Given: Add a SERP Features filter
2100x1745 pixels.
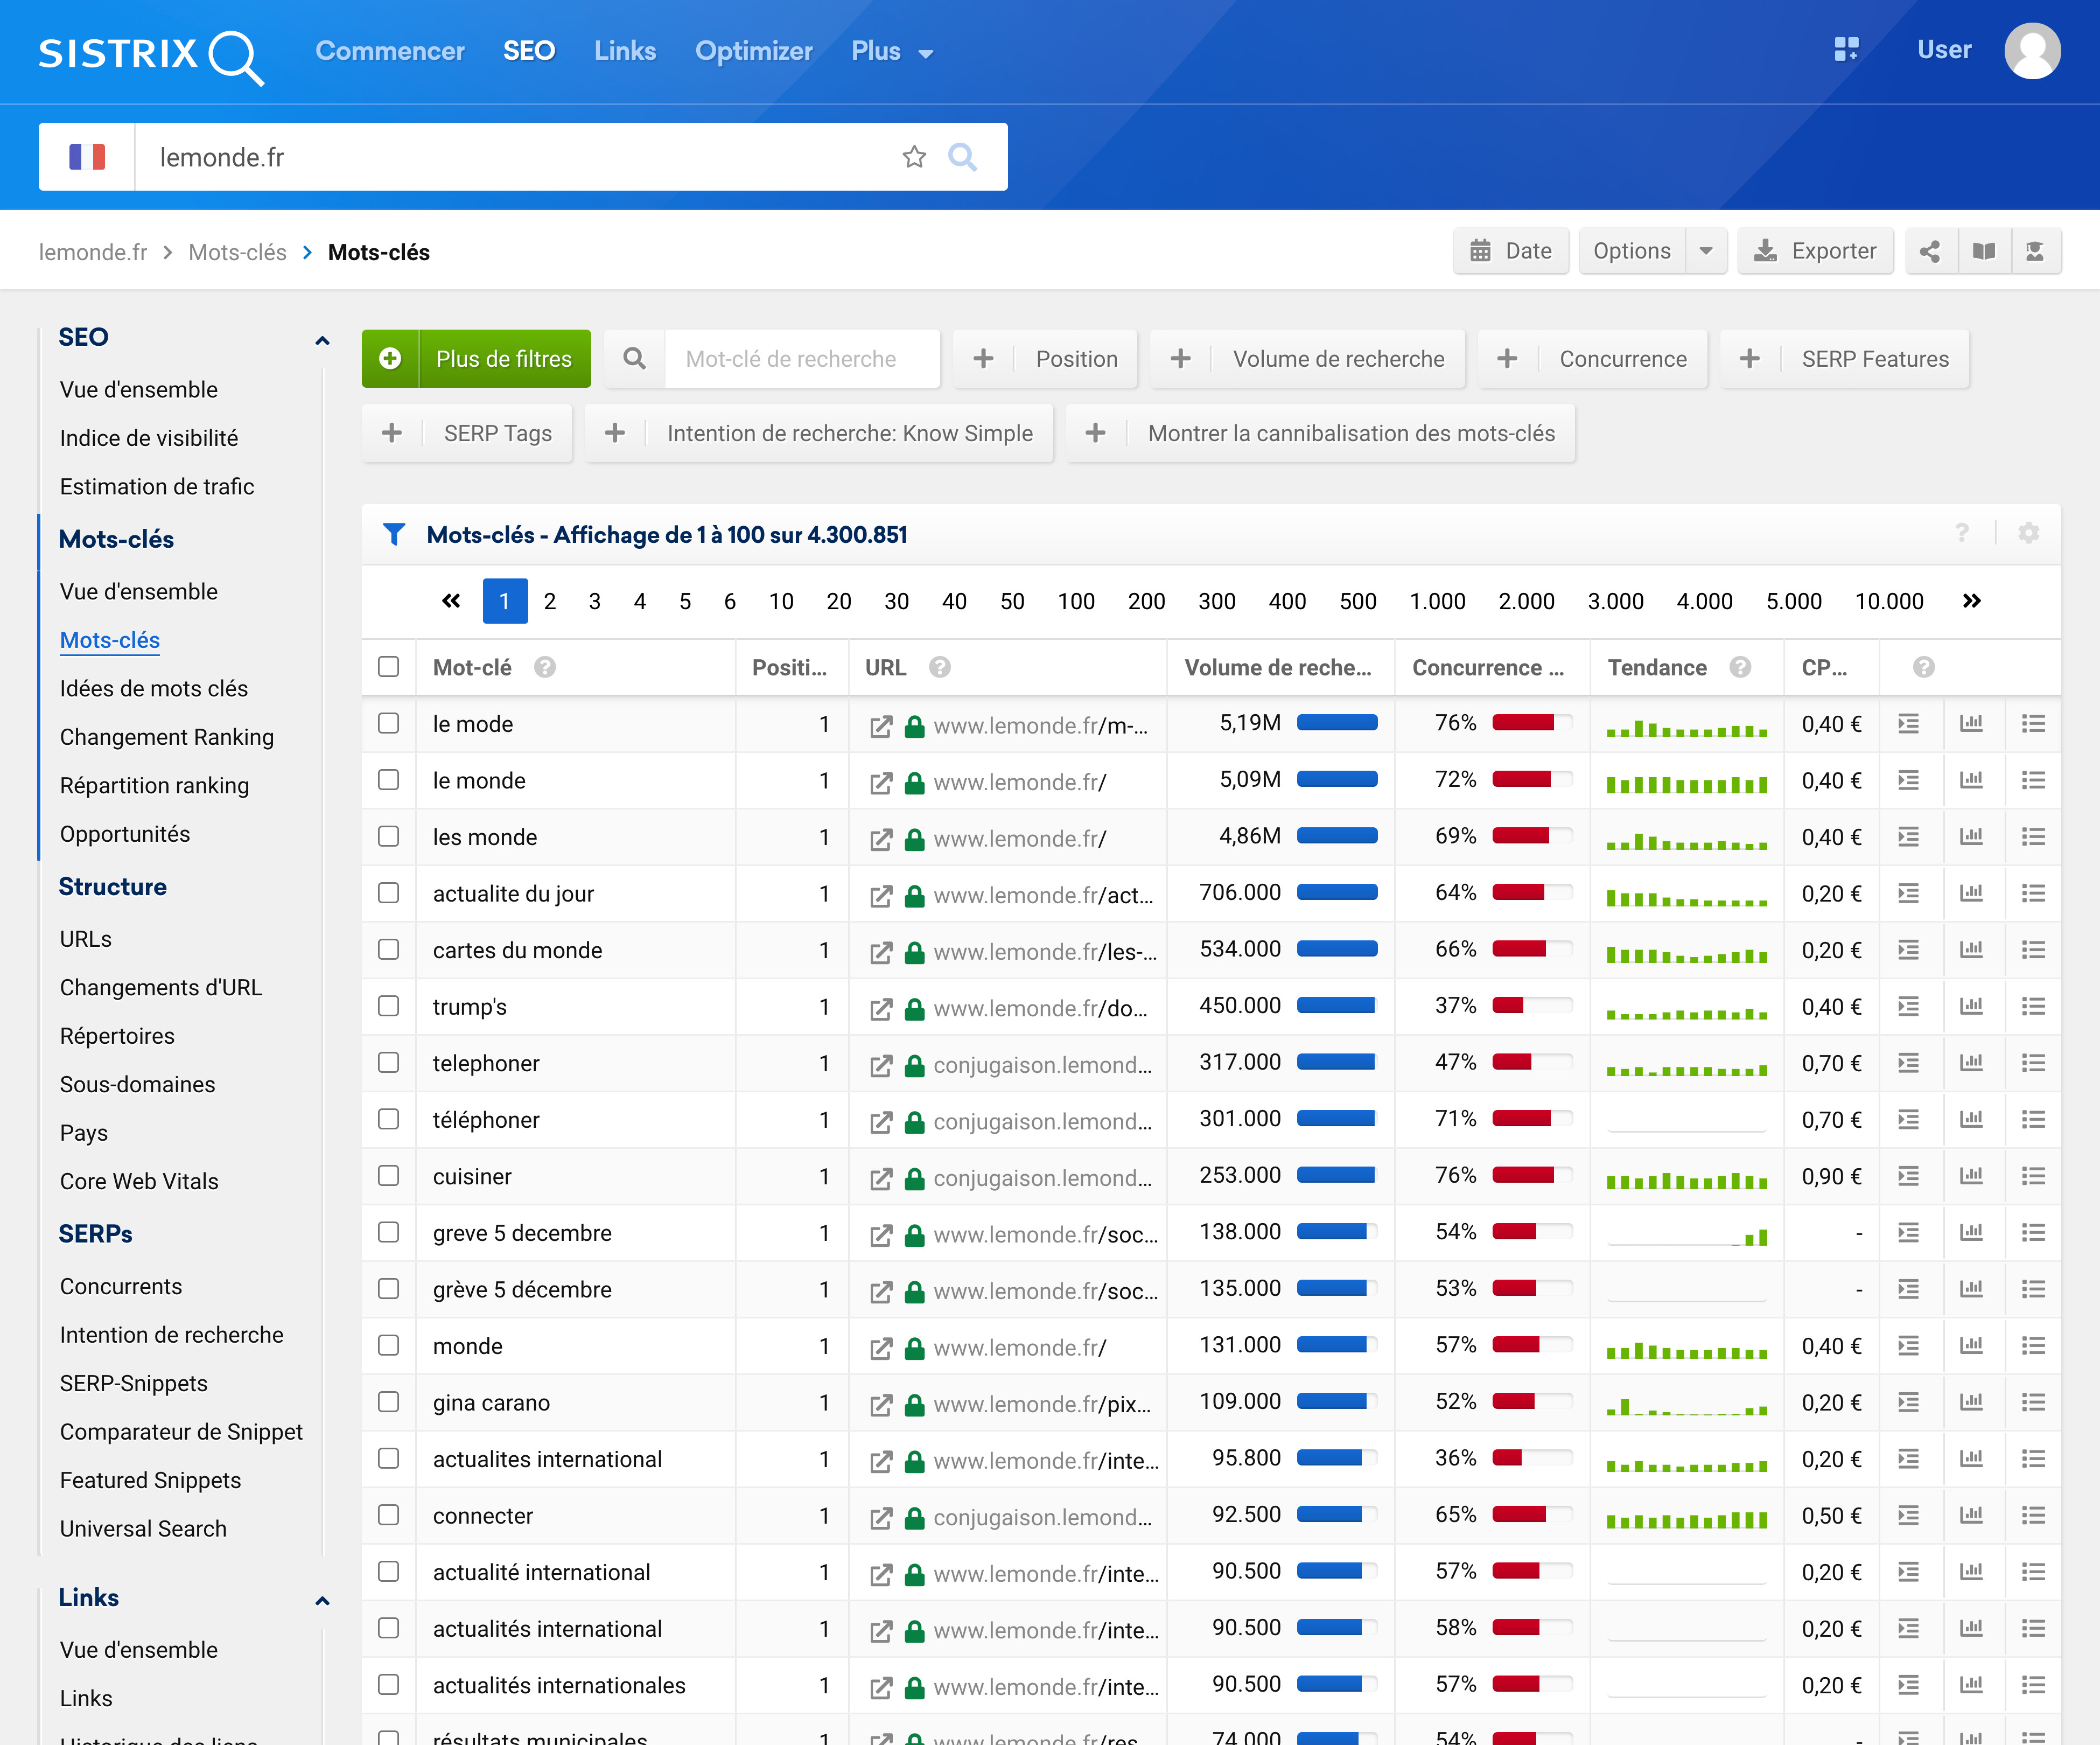Looking at the screenshot, I should 1845,359.
